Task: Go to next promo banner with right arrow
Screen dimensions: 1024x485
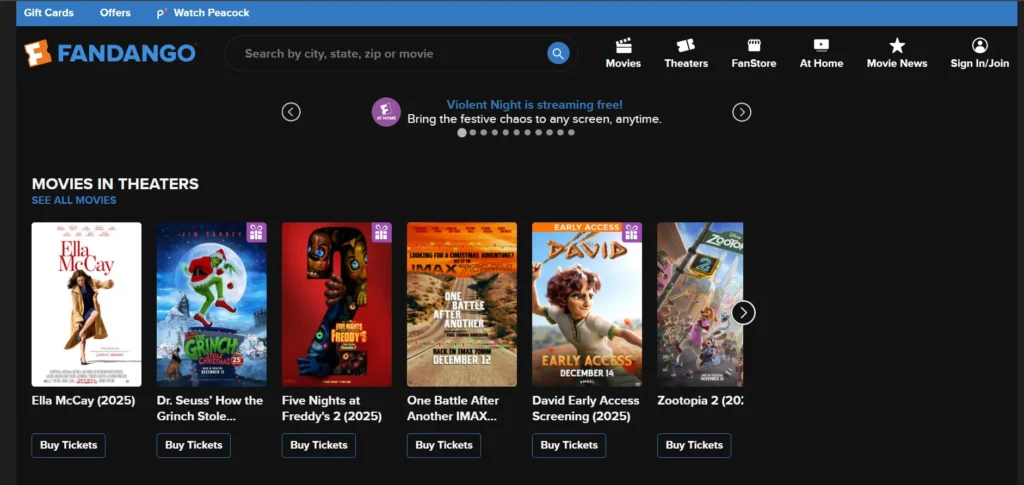Action: [741, 112]
